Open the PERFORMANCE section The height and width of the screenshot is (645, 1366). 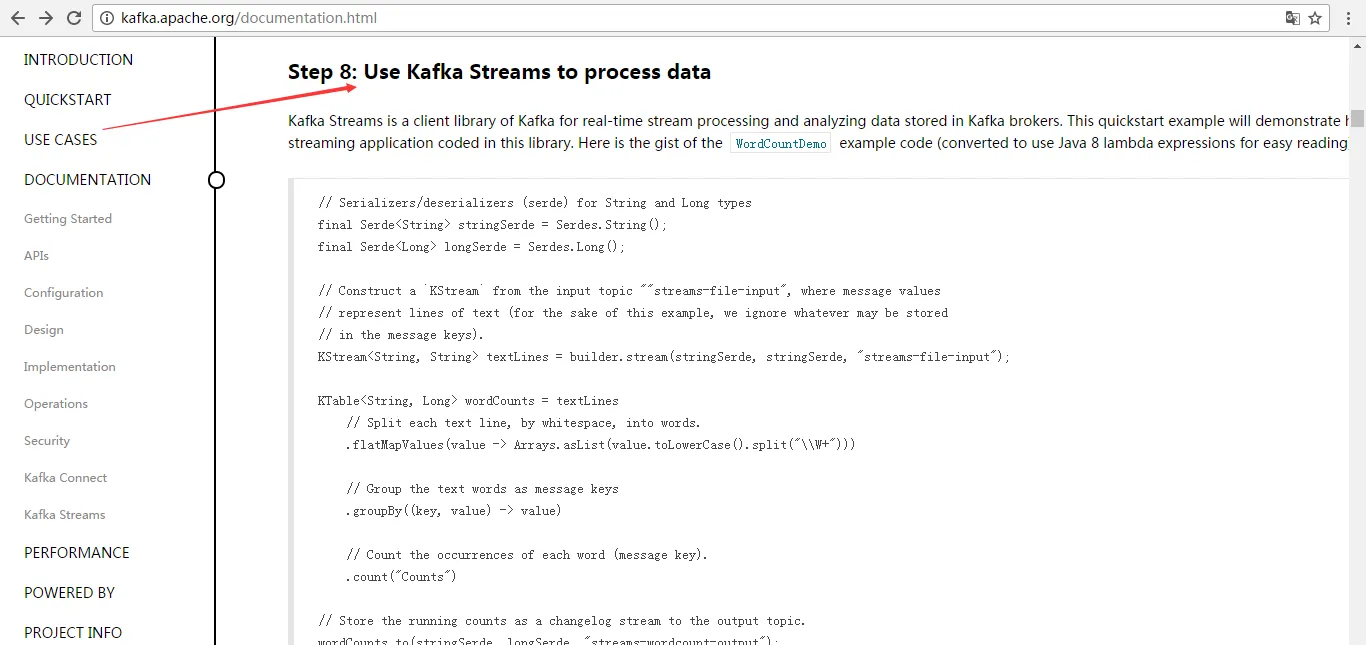[x=77, y=553]
